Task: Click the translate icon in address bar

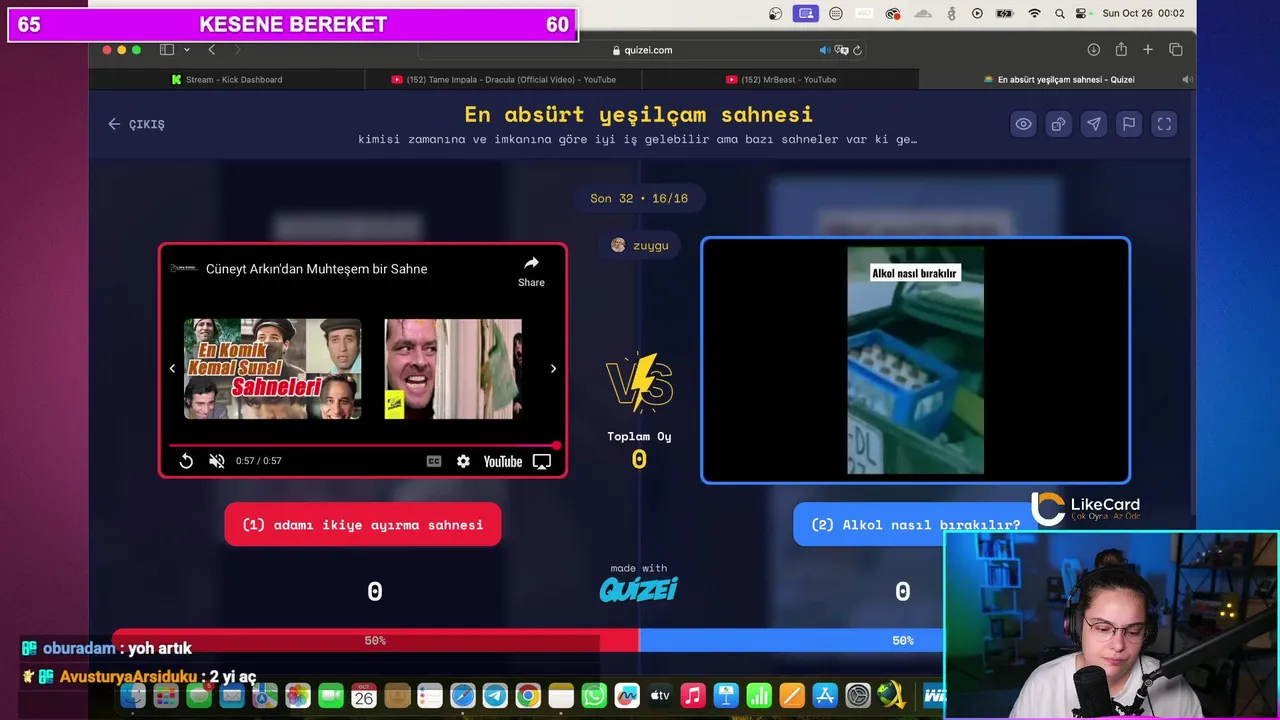Action: coord(841,50)
